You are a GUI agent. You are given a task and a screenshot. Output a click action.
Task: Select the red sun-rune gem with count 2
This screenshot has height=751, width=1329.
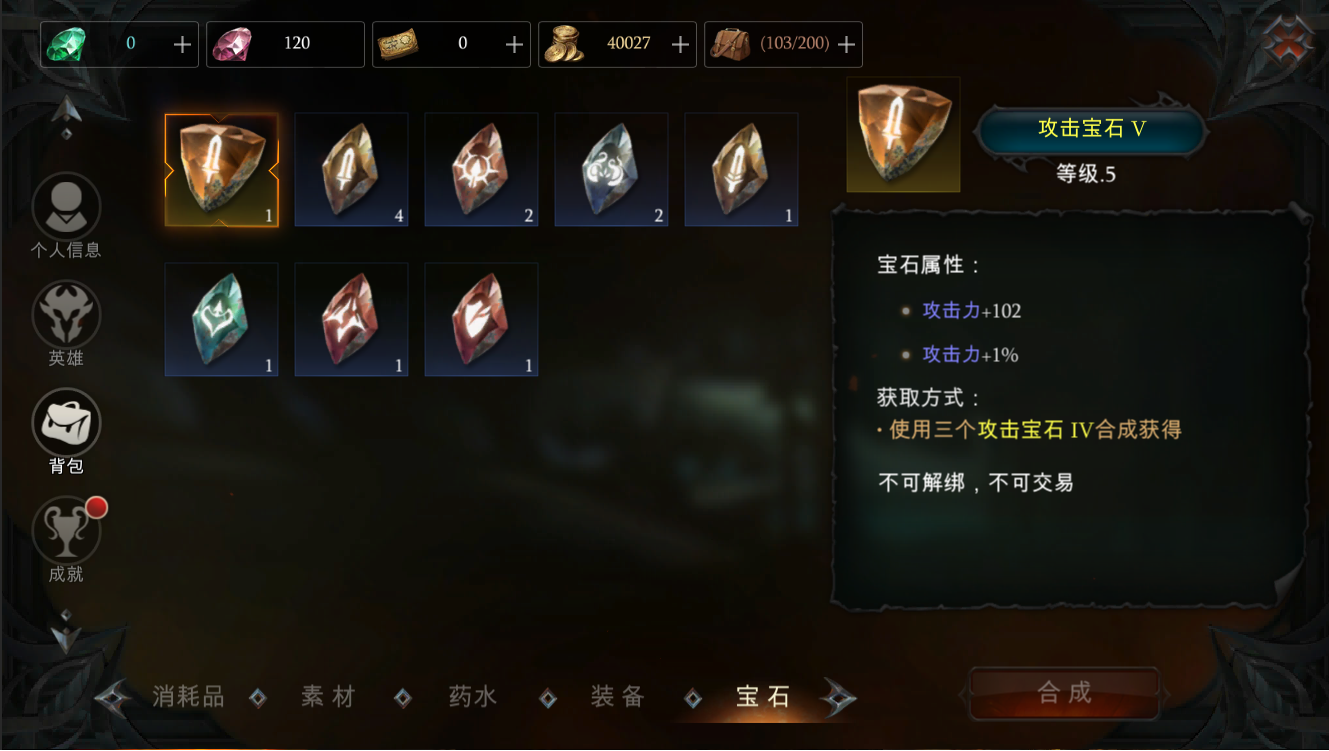click(481, 169)
